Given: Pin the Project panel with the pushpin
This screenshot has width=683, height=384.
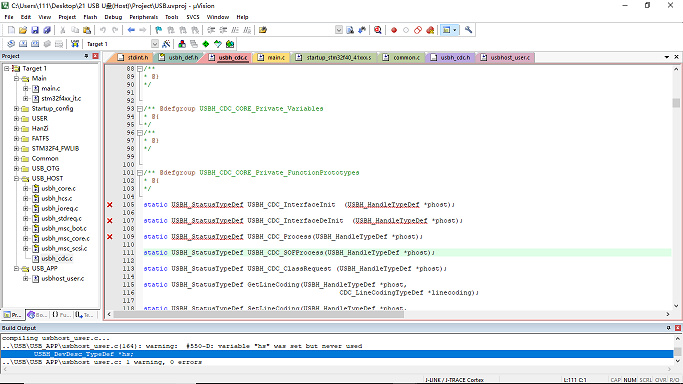Looking at the screenshot, I should [86, 56].
